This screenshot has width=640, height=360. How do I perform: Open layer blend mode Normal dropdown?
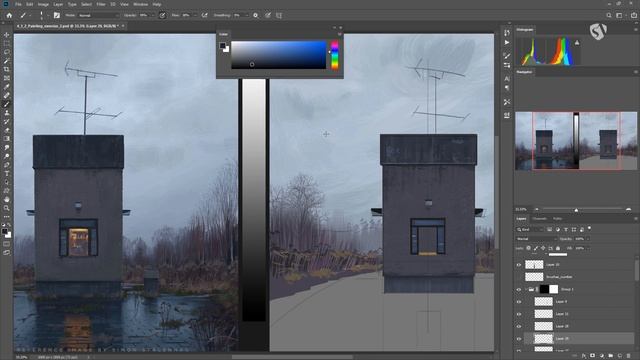point(536,239)
